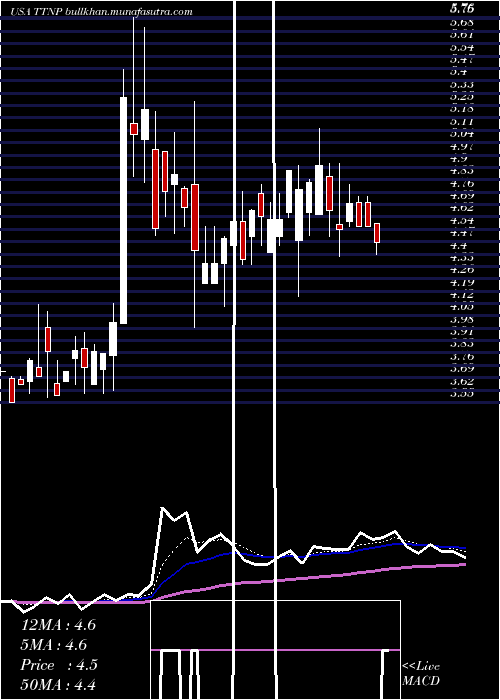Image resolution: width=500 pixels, height=700 pixels.
Task: Select the tallest white breakout candlestick
Action: click(123, 210)
